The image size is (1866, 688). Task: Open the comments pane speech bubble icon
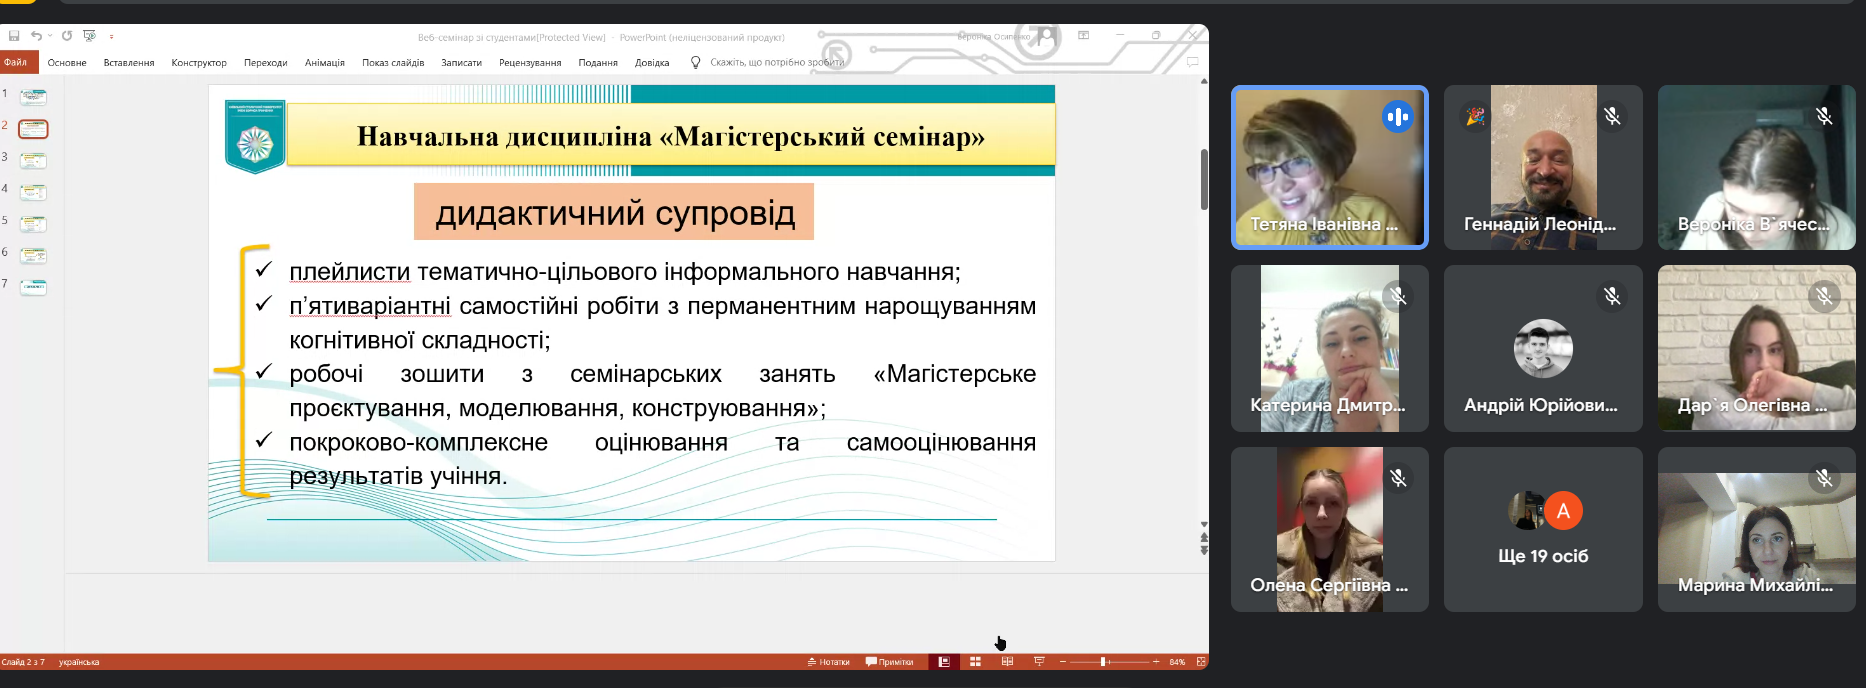(x=1192, y=62)
